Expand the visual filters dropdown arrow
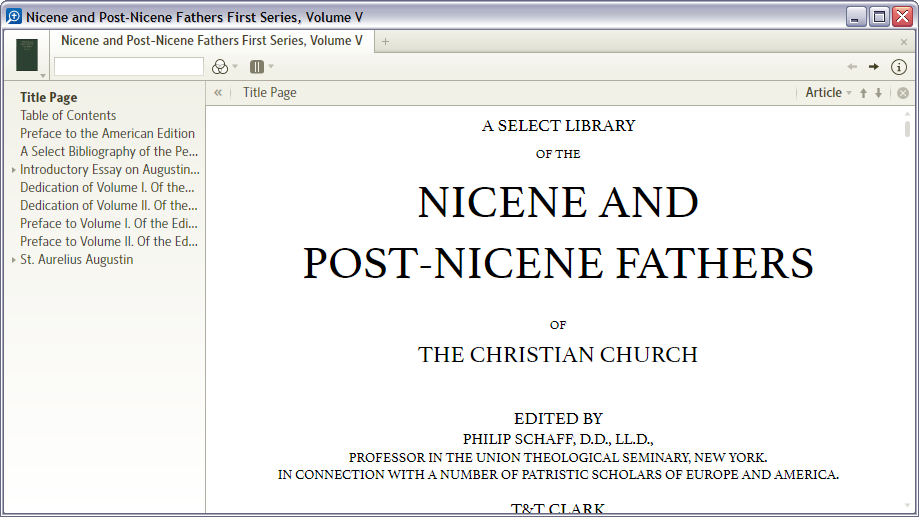 (x=235, y=66)
